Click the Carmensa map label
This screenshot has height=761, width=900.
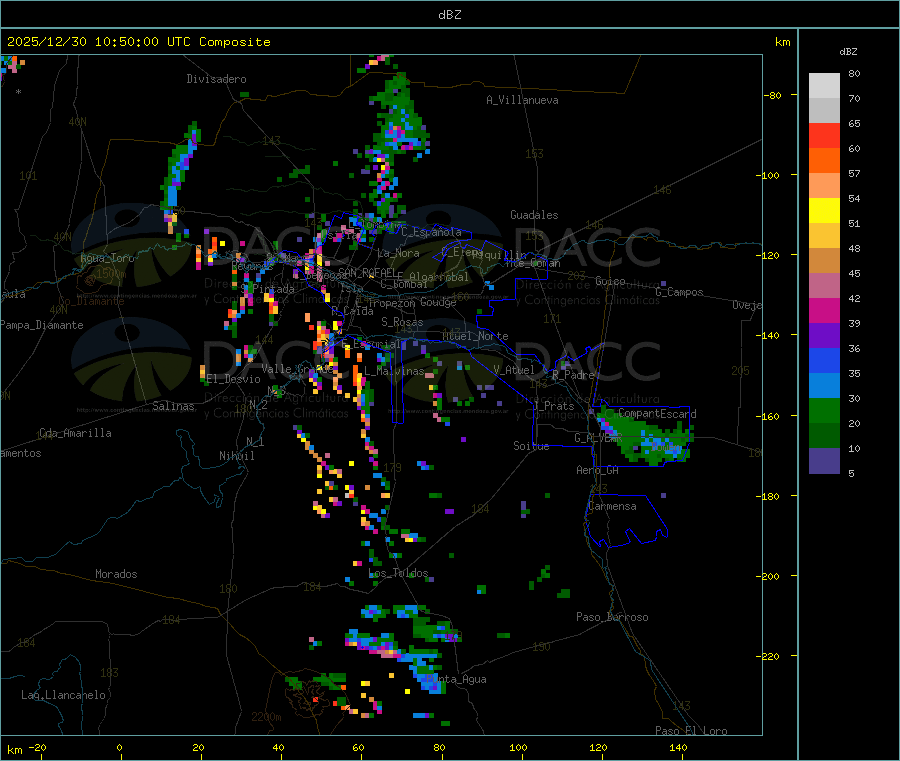[612, 507]
